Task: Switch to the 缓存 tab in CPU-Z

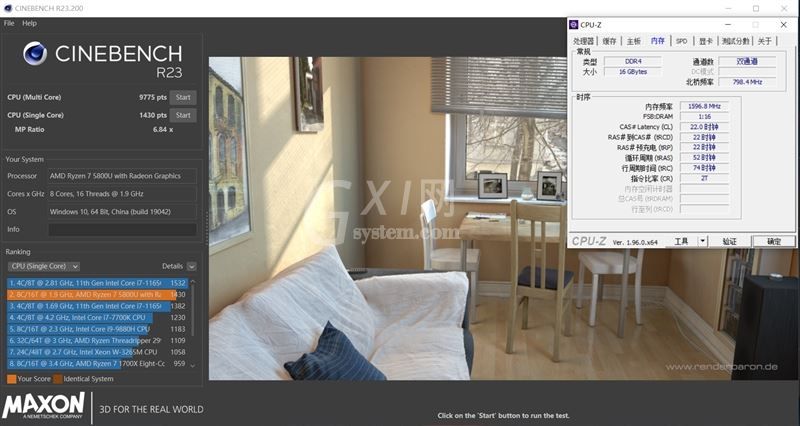Action: [x=609, y=41]
